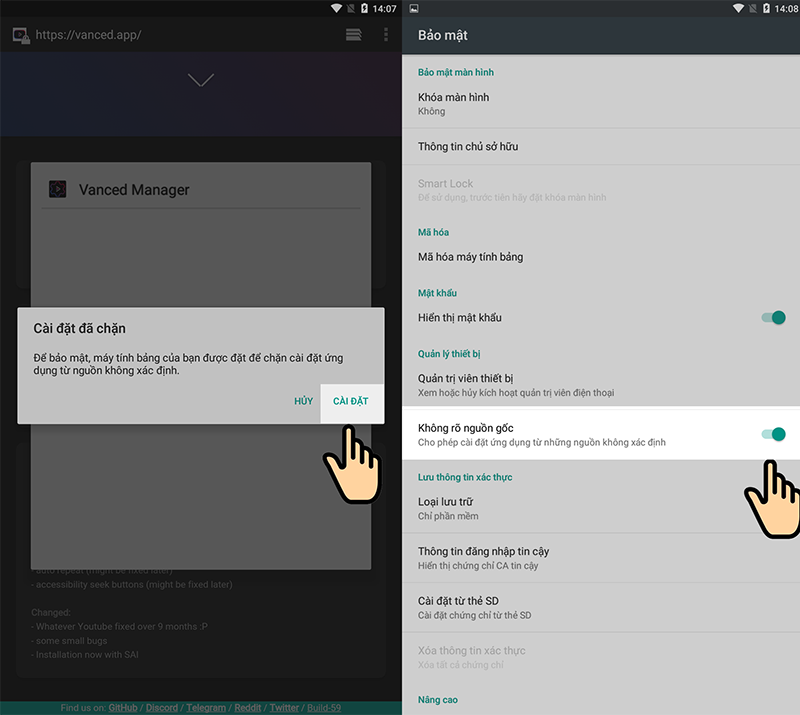Tap the Bảo mật màn hình section header
This screenshot has height=715, width=800.
(456, 72)
